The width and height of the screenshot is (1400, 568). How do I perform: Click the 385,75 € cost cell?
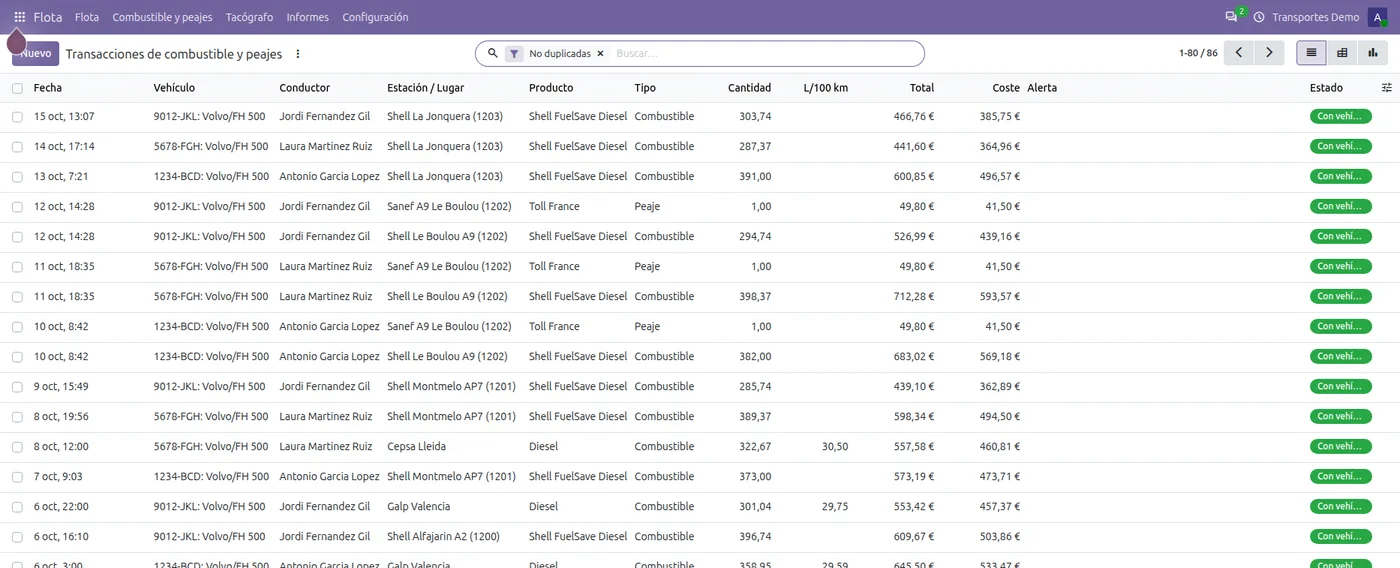point(1000,117)
